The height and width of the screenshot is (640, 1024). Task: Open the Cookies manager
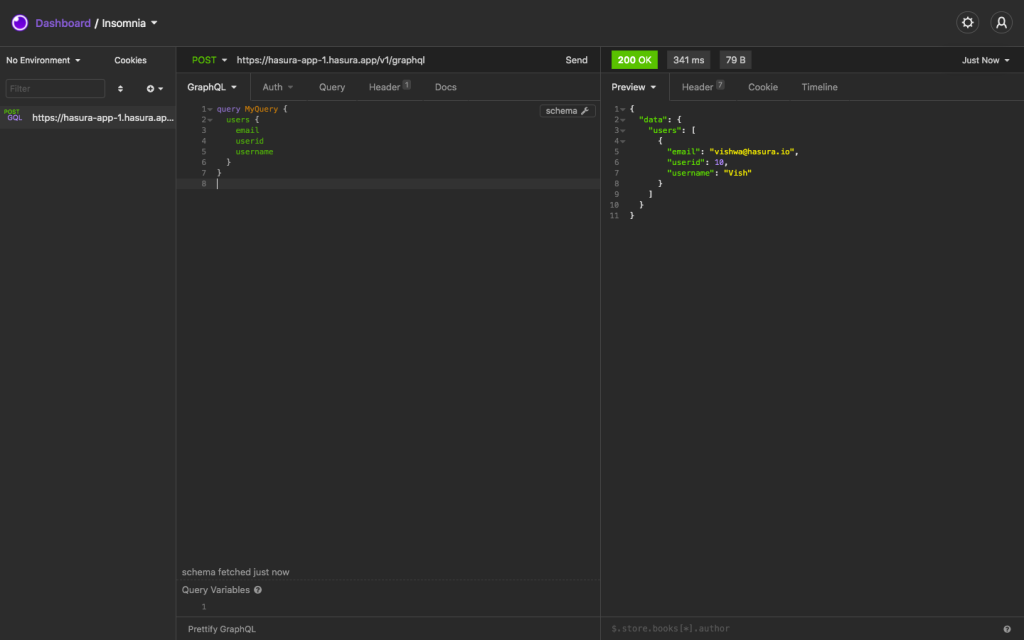pyautogui.click(x=131, y=60)
